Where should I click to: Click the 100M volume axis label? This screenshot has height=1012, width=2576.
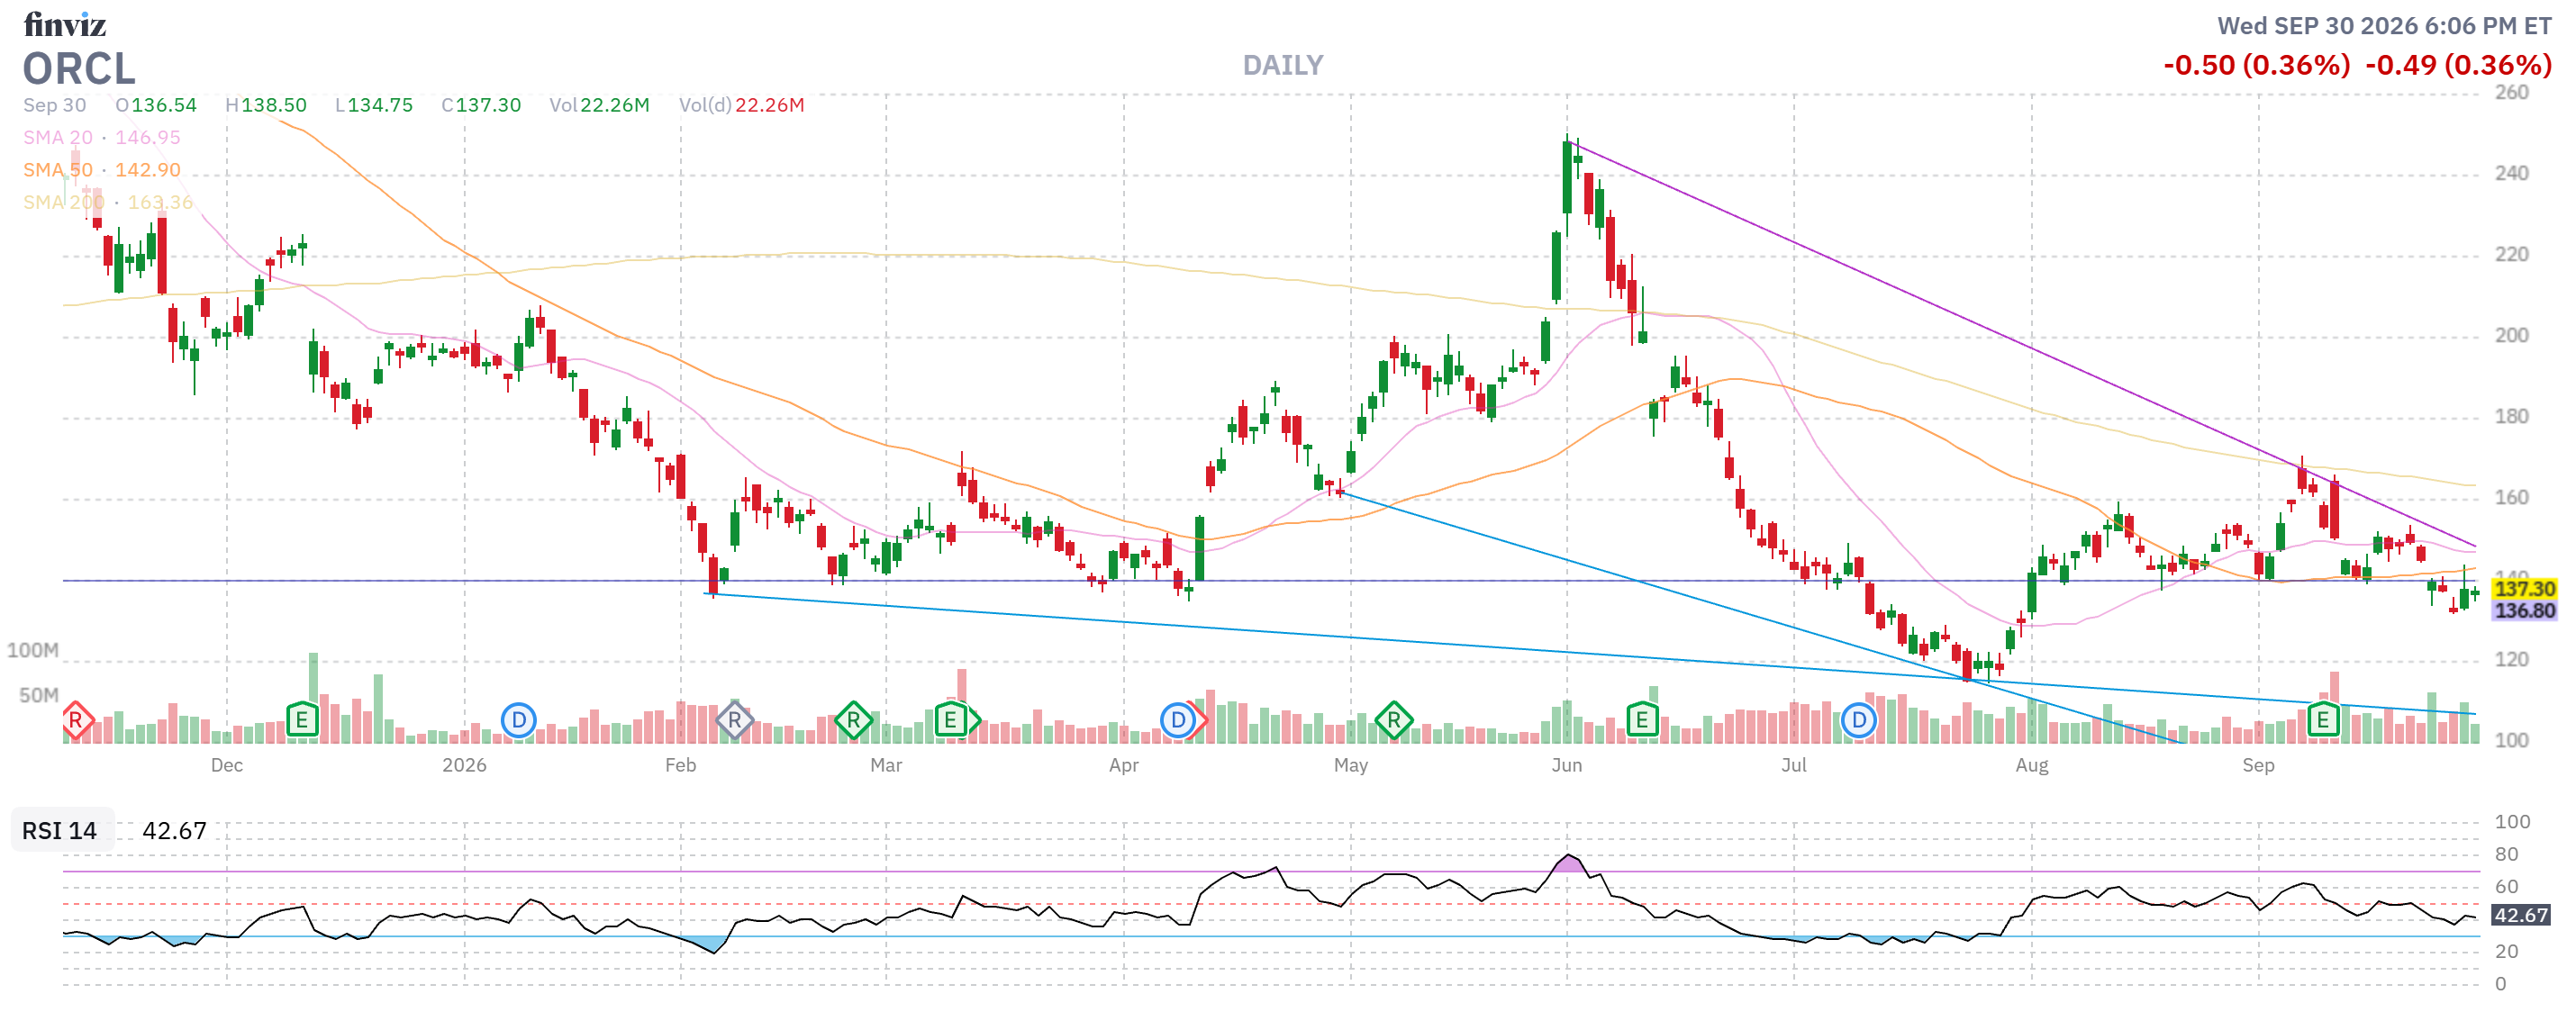pyautogui.click(x=33, y=650)
